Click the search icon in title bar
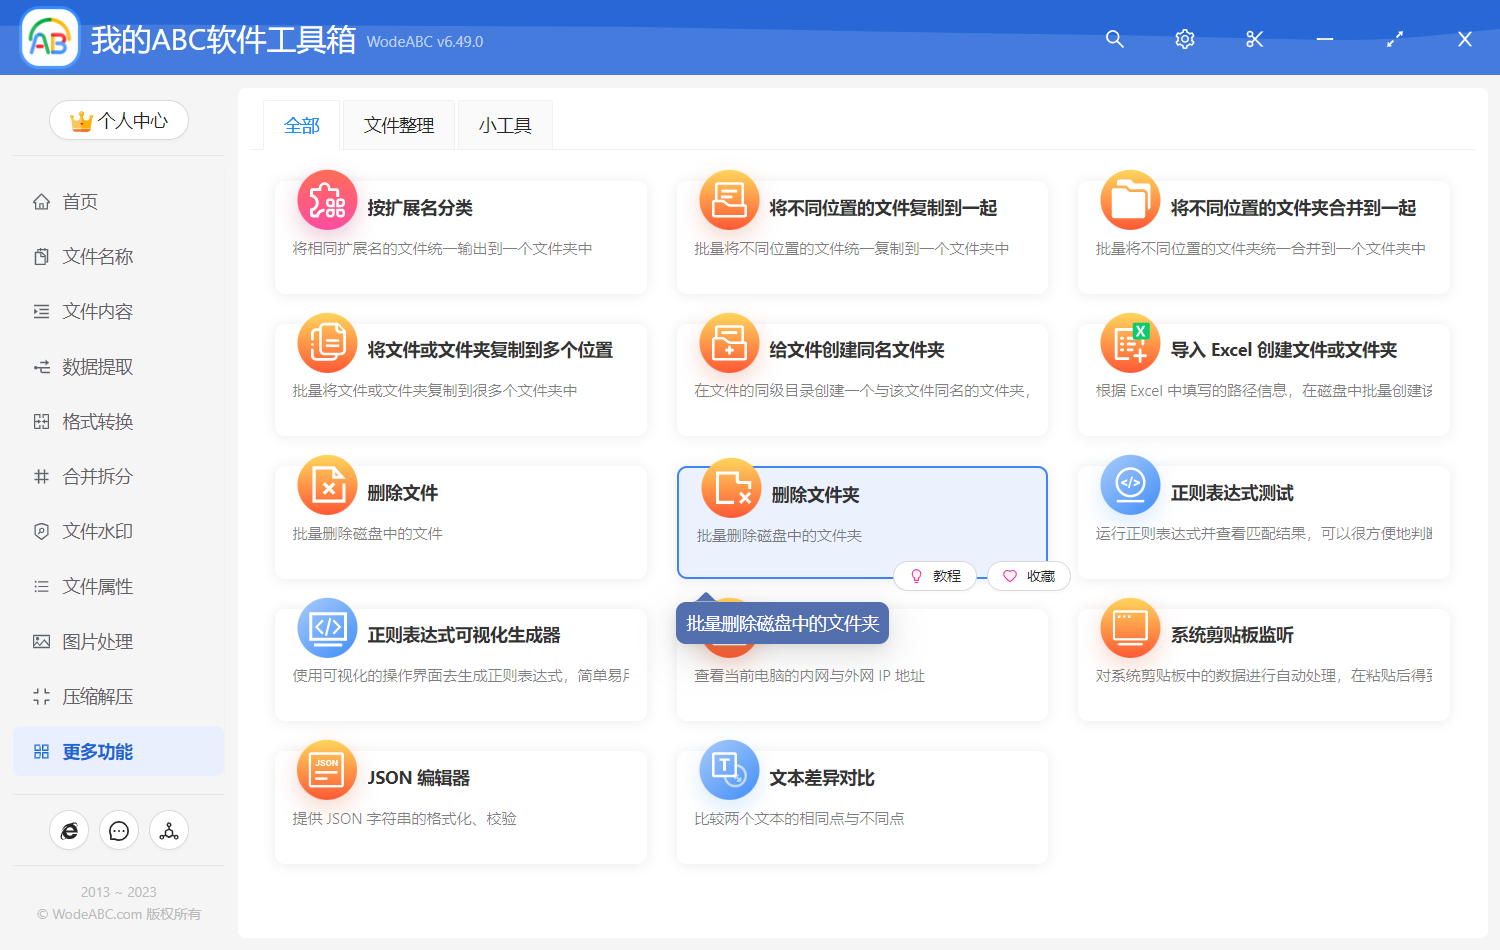Image resolution: width=1500 pixels, height=950 pixels. pyautogui.click(x=1115, y=39)
